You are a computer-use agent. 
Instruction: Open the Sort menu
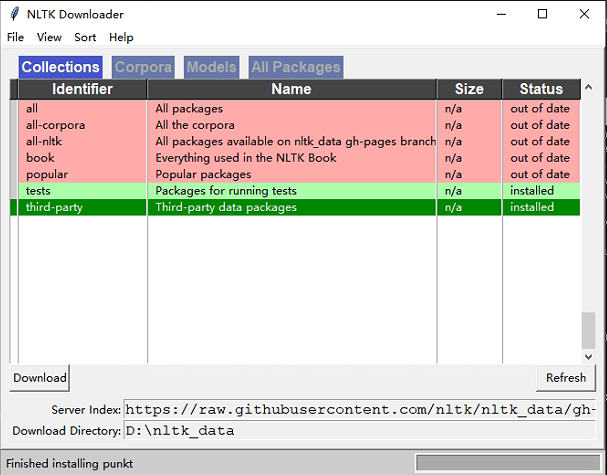tap(85, 37)
